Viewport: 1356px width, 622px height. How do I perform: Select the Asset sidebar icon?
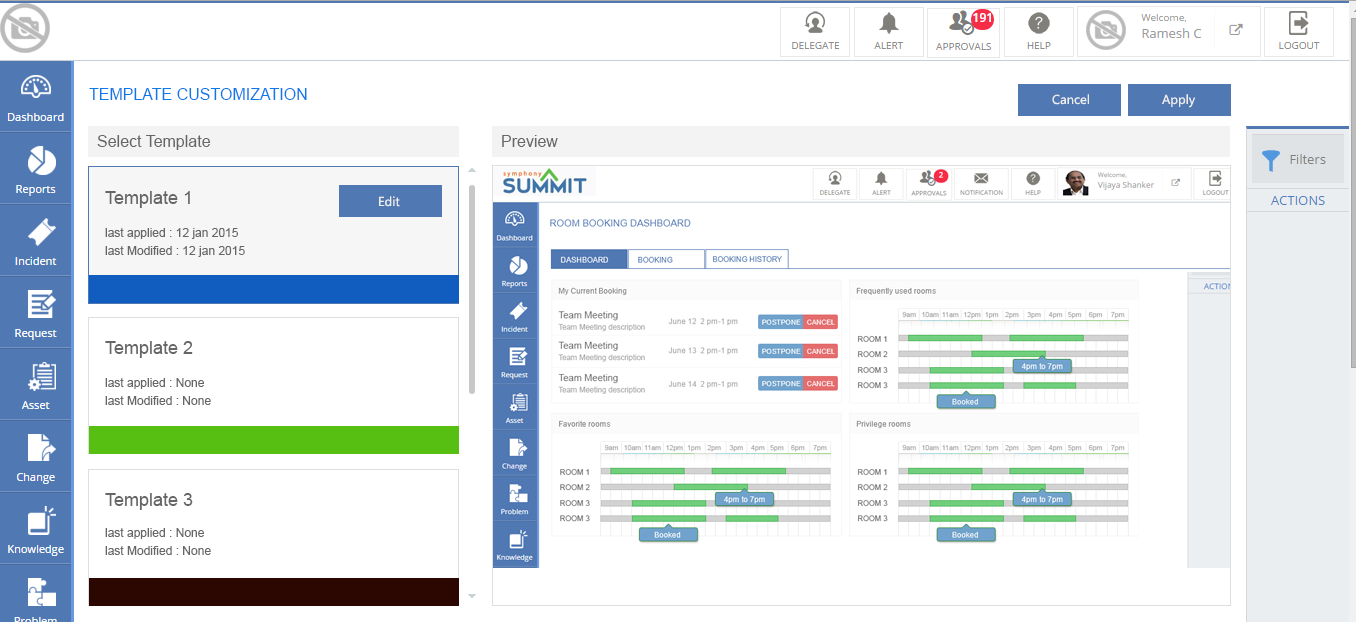36,386
